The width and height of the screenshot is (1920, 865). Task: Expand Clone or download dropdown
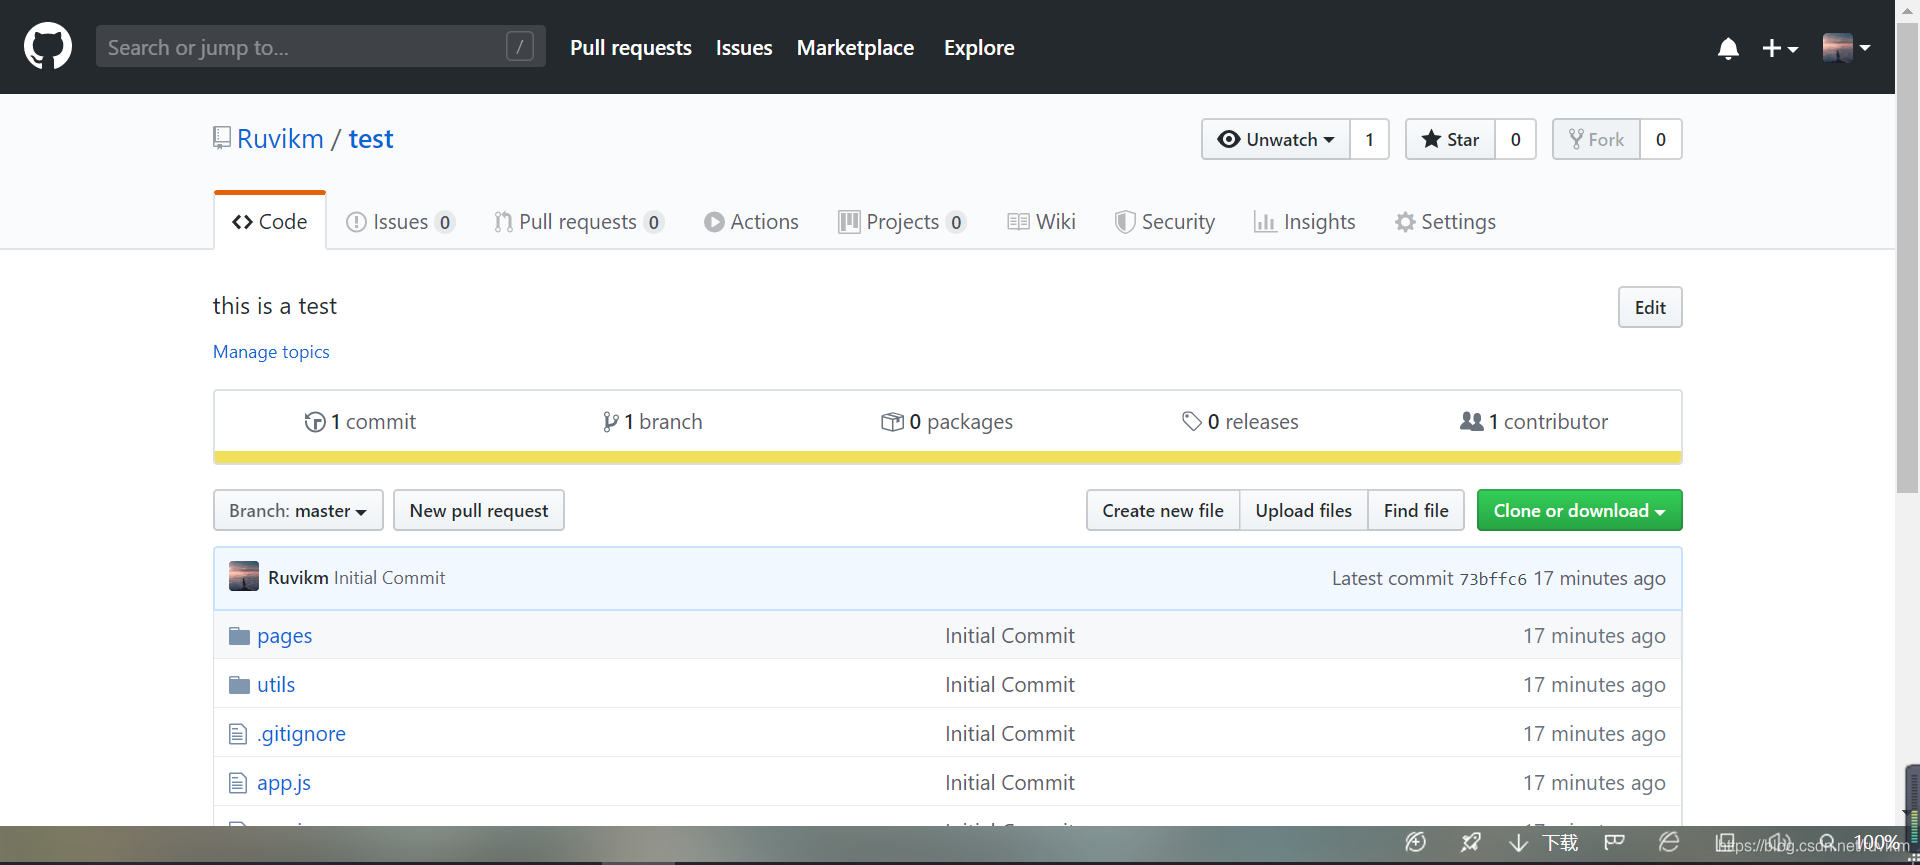(1580, 510)
